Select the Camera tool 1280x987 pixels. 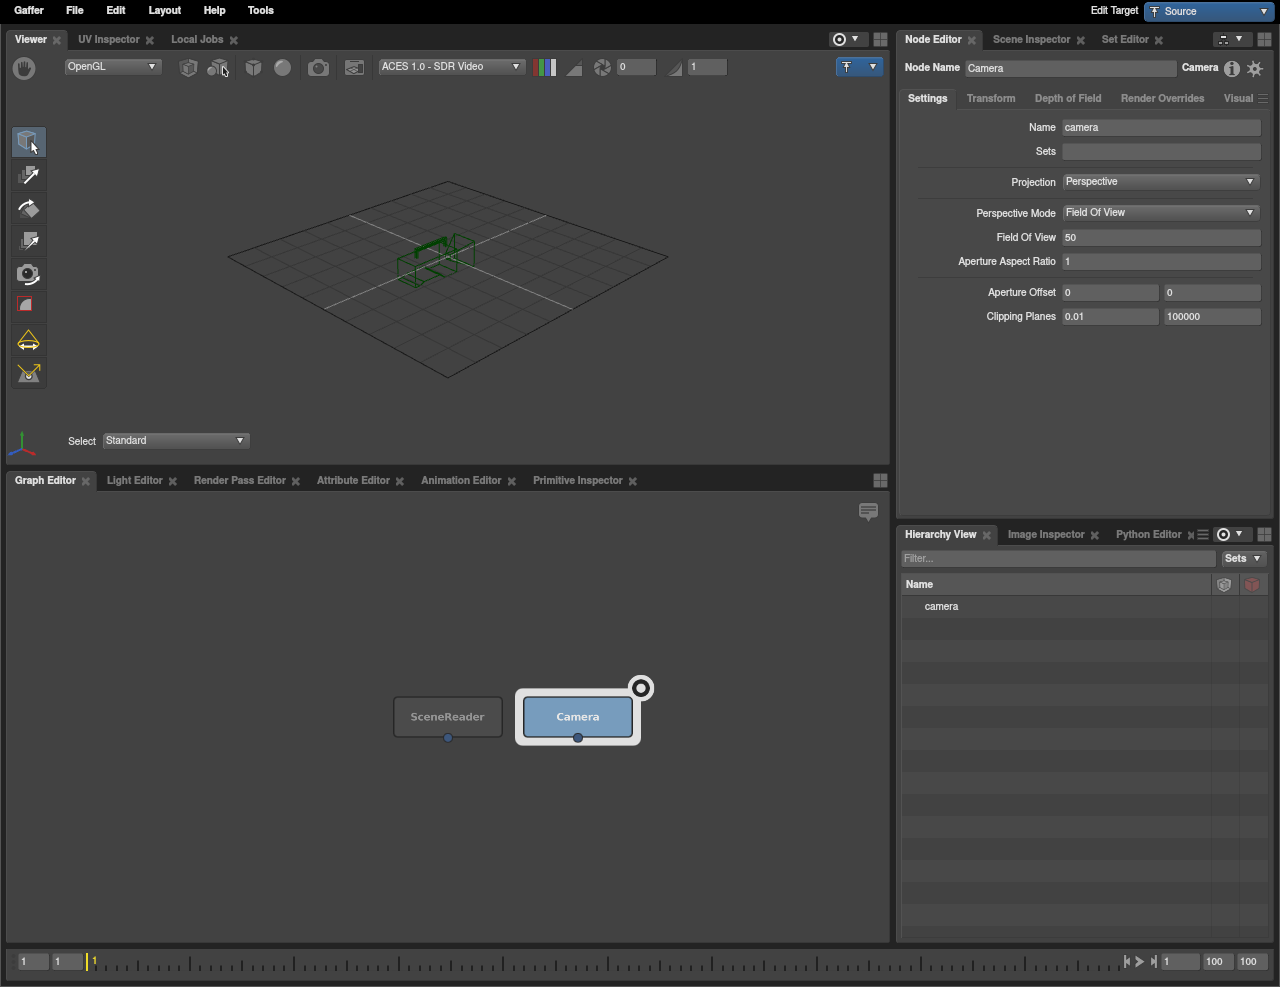28,274
